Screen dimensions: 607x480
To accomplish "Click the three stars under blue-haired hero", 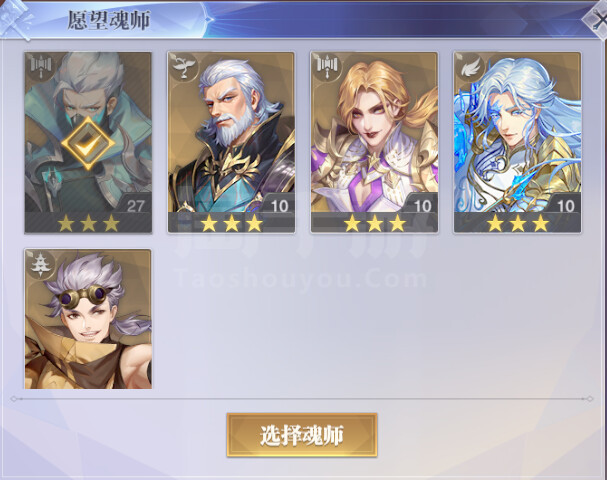I will coord(518,223).
